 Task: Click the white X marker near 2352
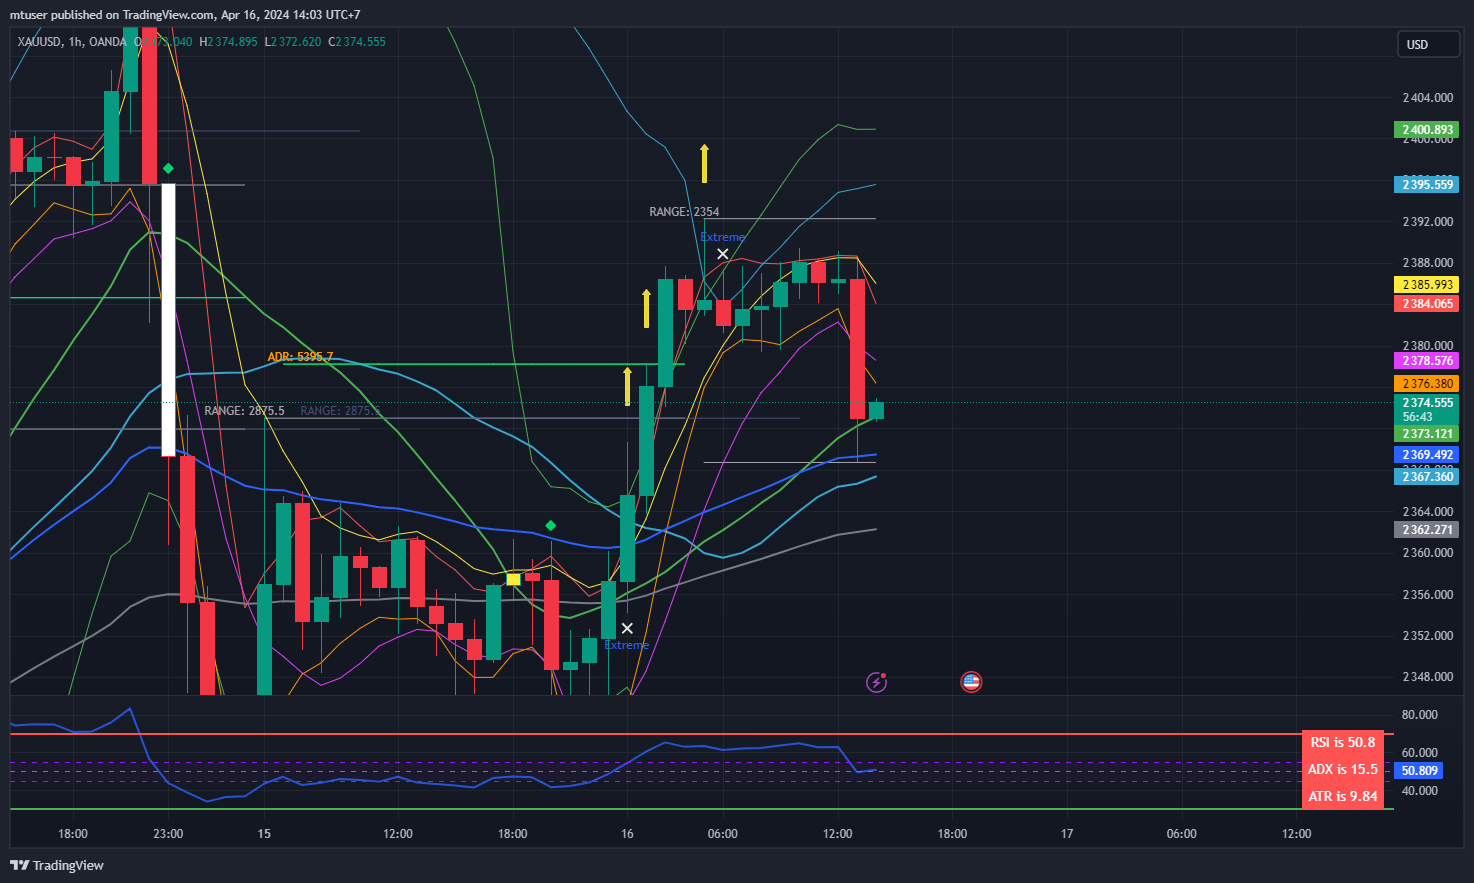(627, 628)
